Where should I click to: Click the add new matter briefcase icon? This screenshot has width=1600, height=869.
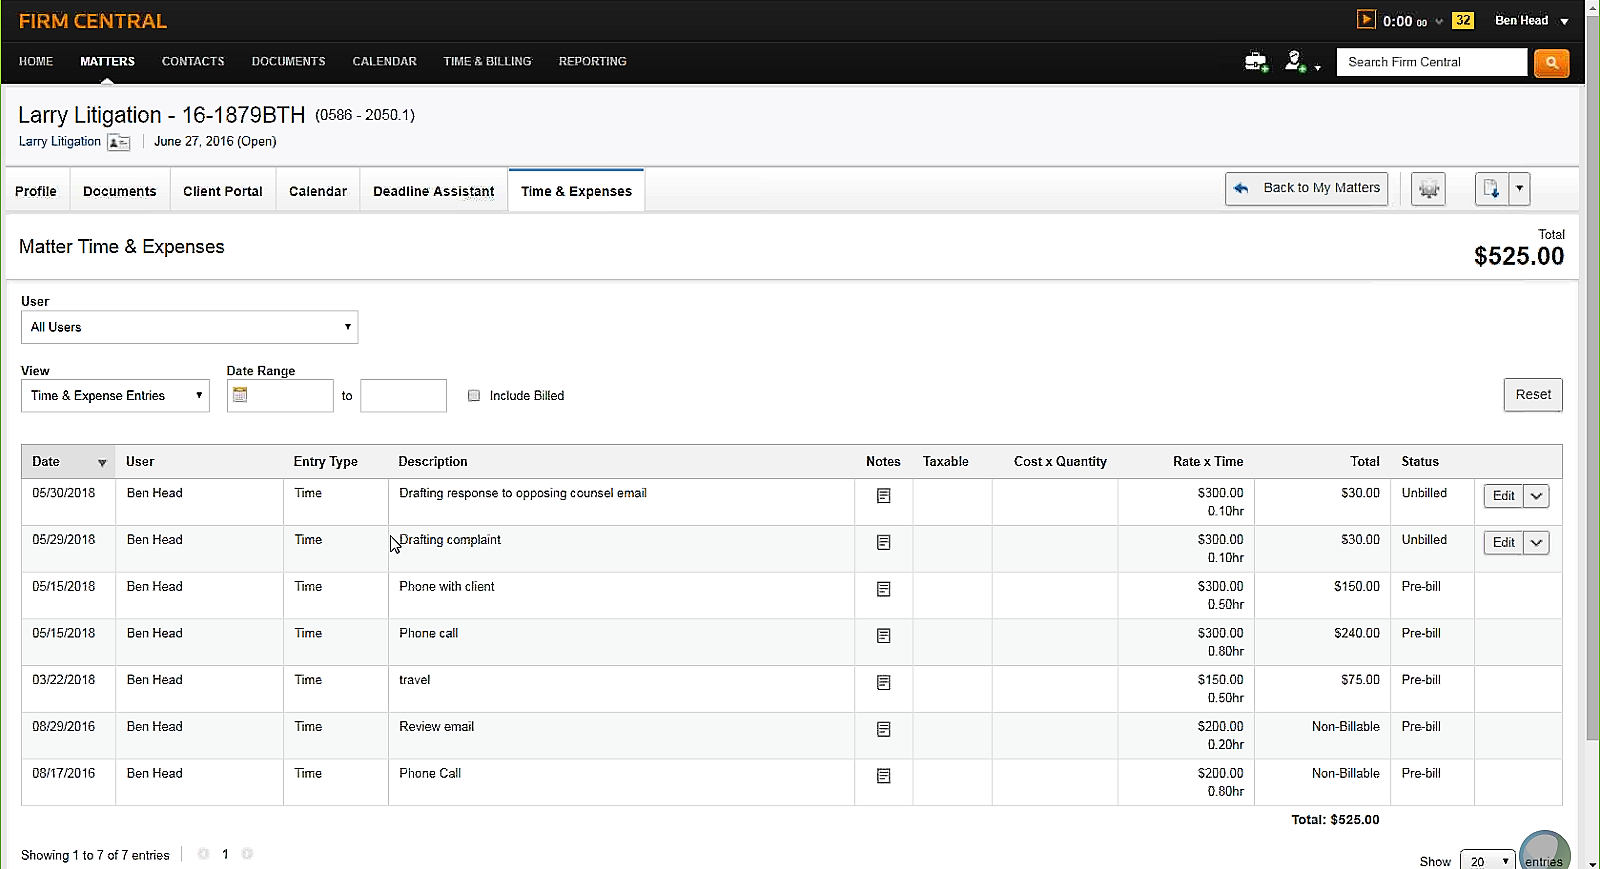point(1255,62)
